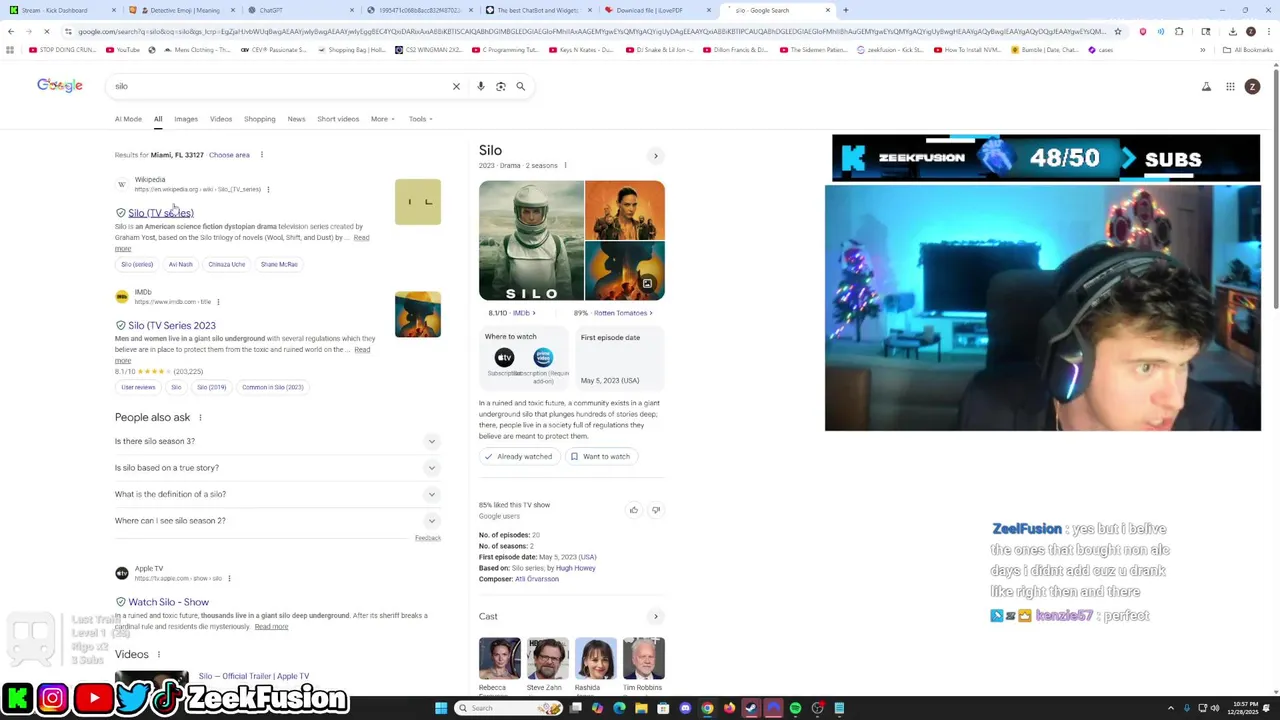Open more options next to Choose area
Viewport: 1280px width, 720px height.
262,155
